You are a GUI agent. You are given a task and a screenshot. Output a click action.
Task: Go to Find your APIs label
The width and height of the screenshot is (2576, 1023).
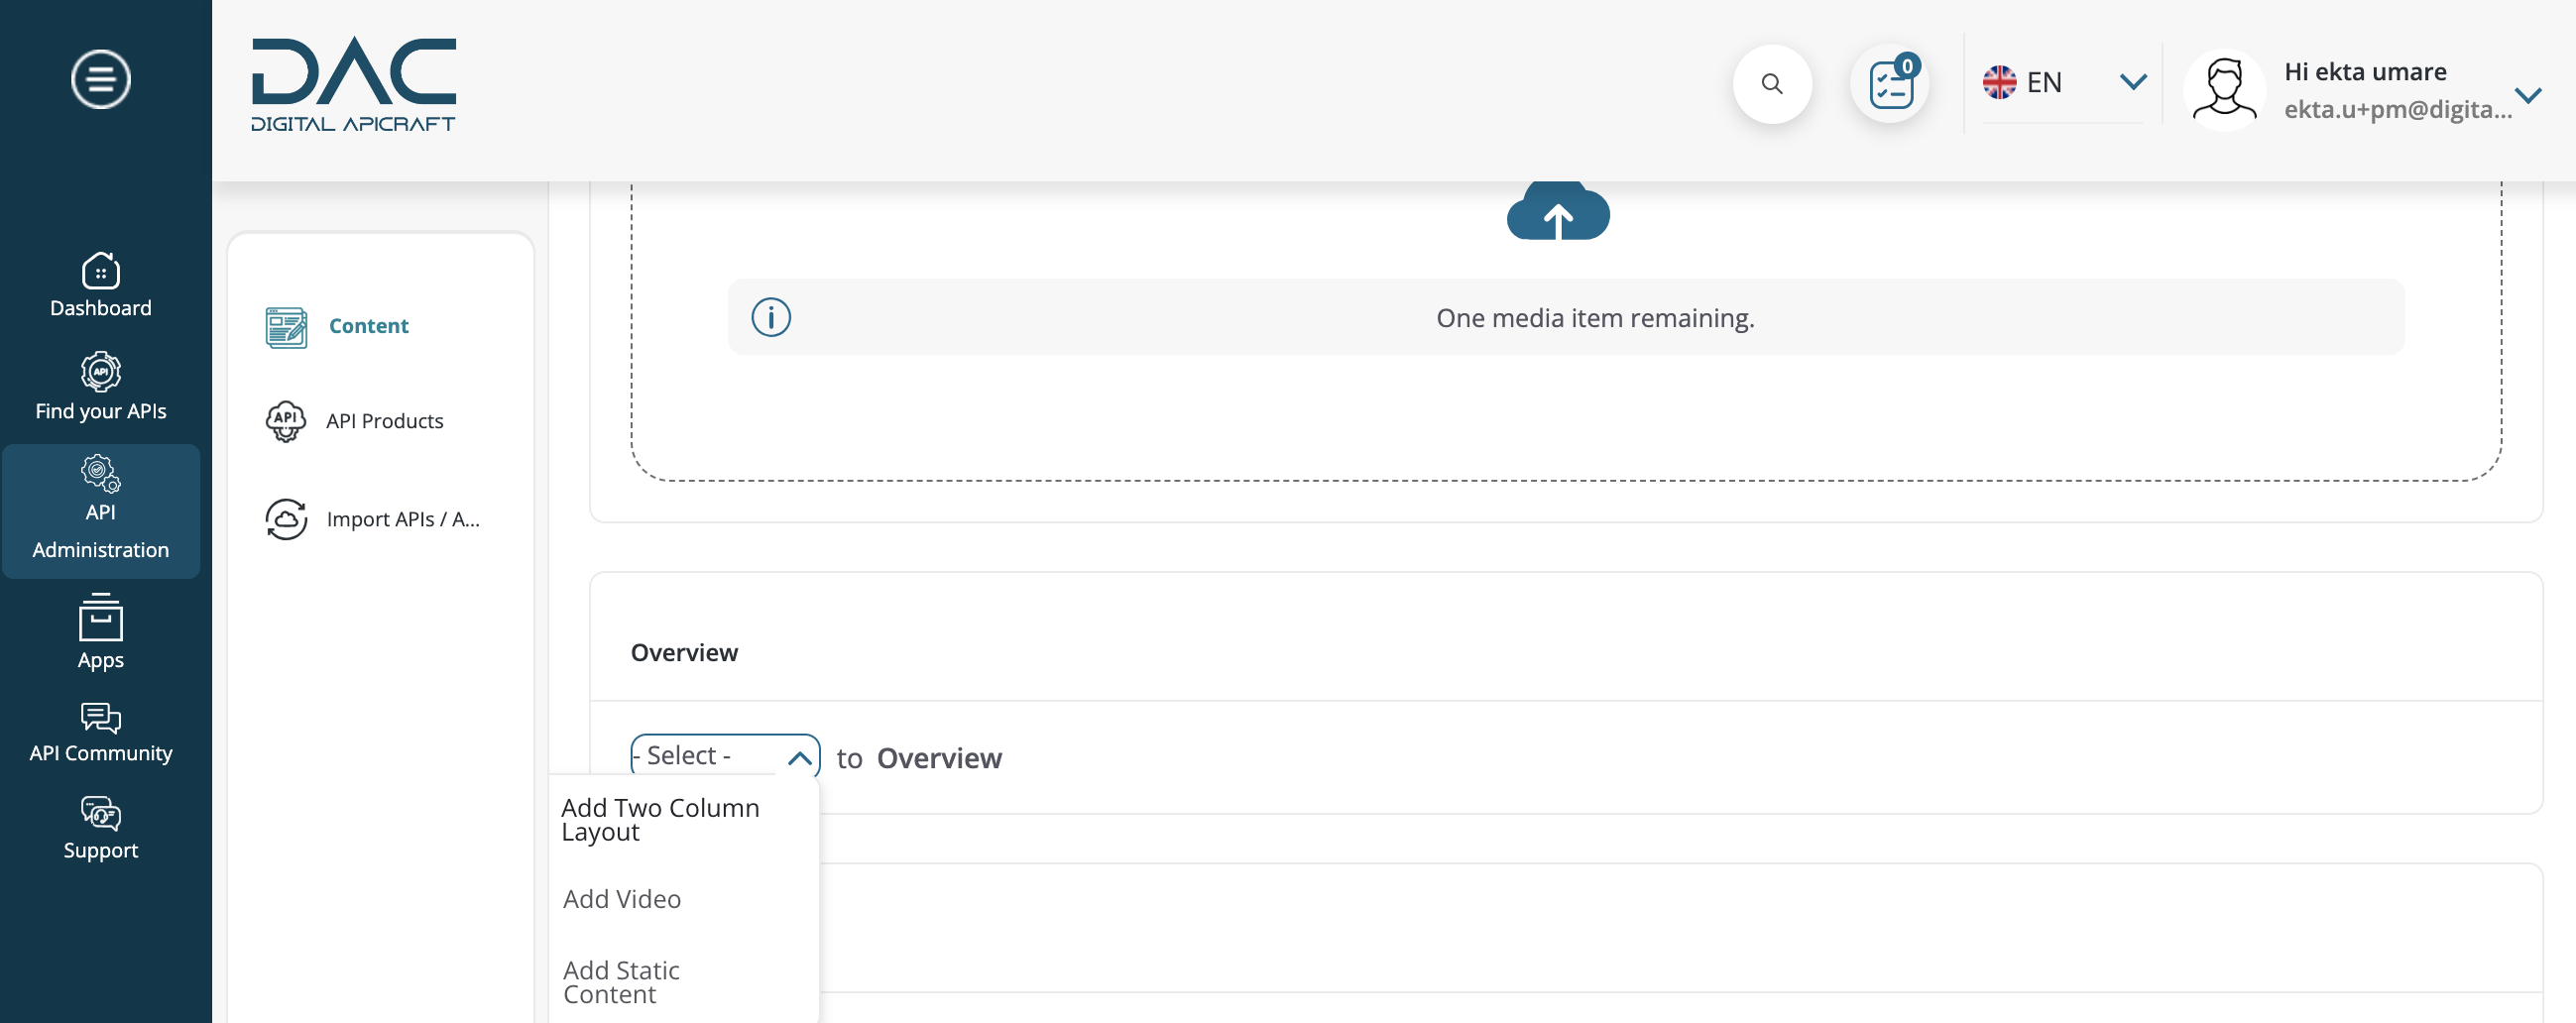click(100, 411)
